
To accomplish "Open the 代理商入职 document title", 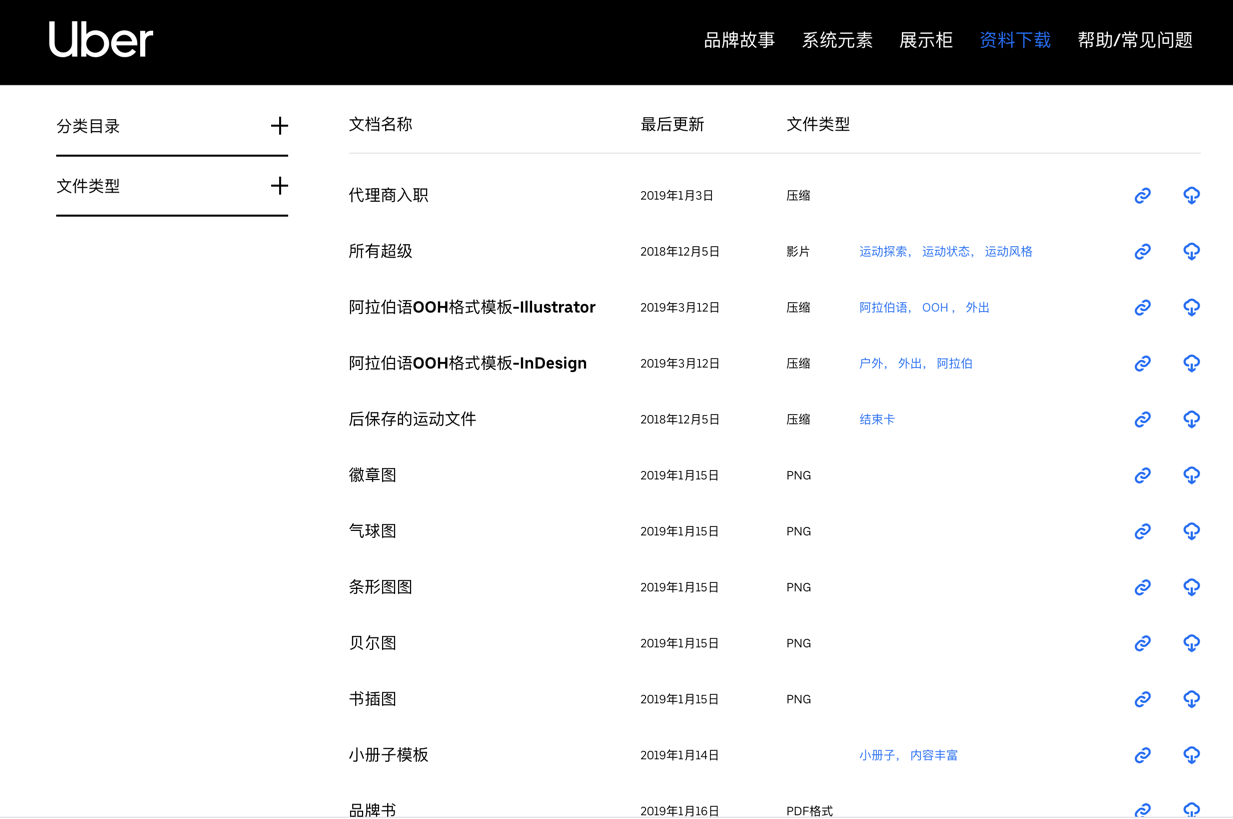I will click(388, 196).
